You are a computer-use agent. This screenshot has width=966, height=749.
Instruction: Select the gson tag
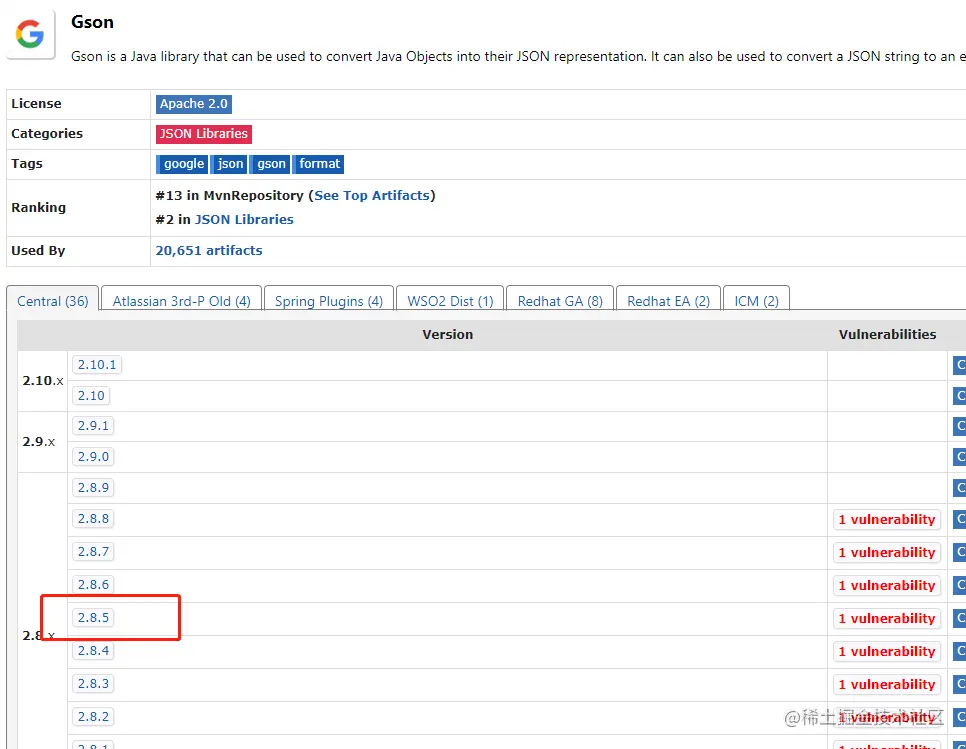click(x=270, y=164)
